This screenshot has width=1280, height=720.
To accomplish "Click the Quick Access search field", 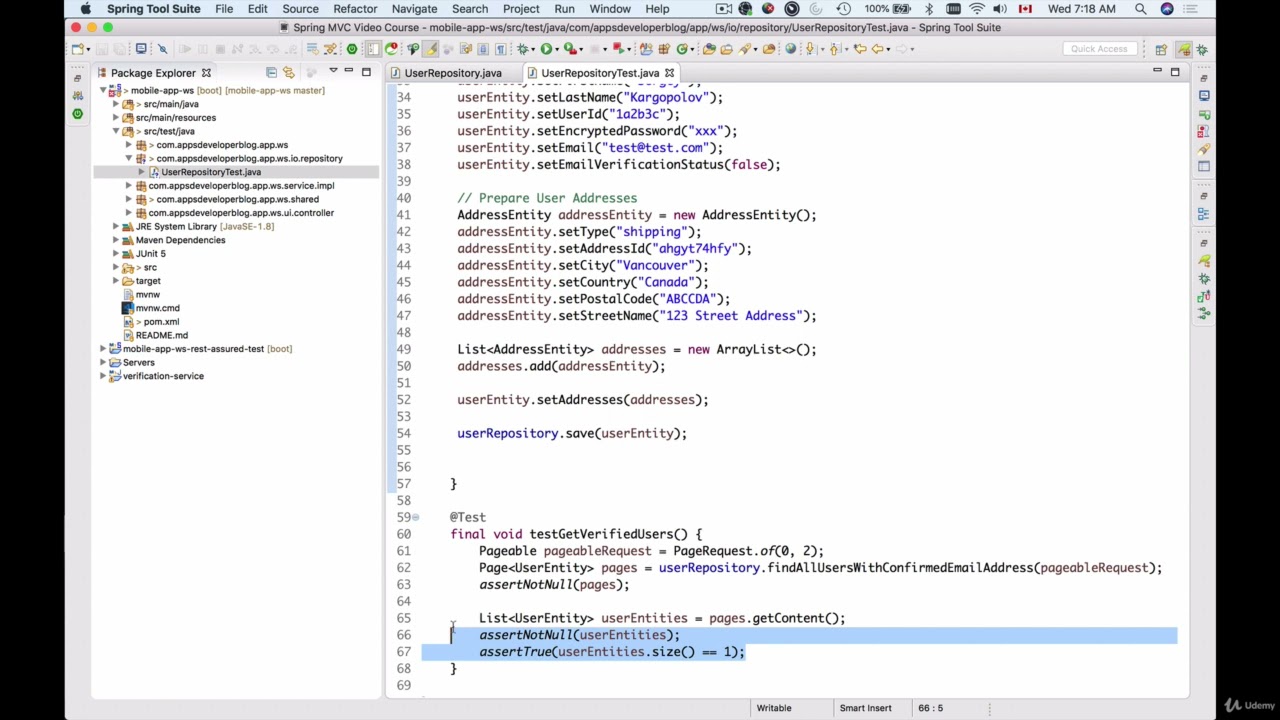I will 1099,48.
